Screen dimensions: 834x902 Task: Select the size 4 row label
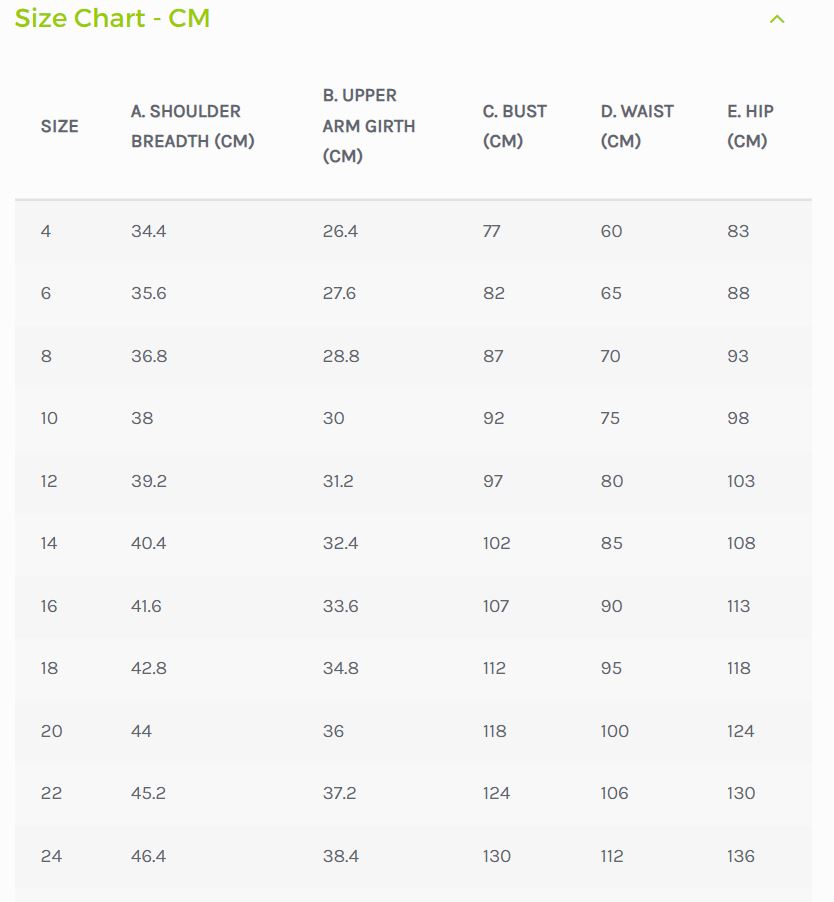click(x=46, y=231)
